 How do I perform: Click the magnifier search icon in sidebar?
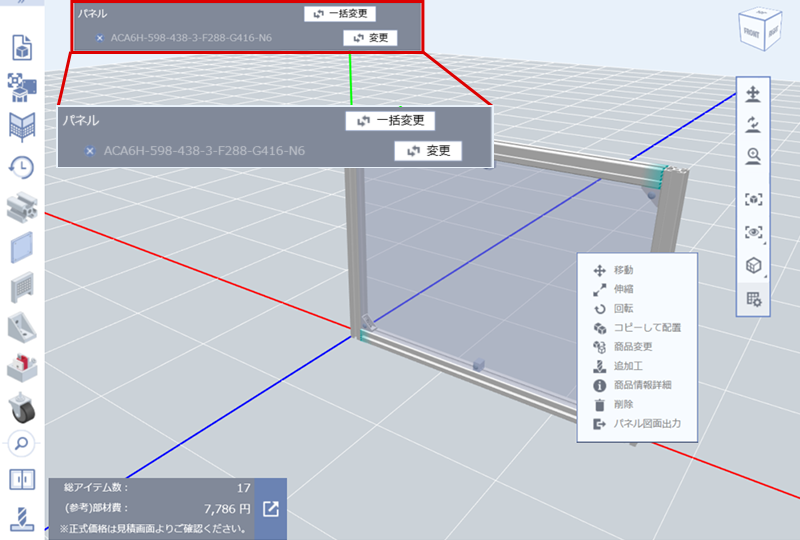tap(22, 441)
